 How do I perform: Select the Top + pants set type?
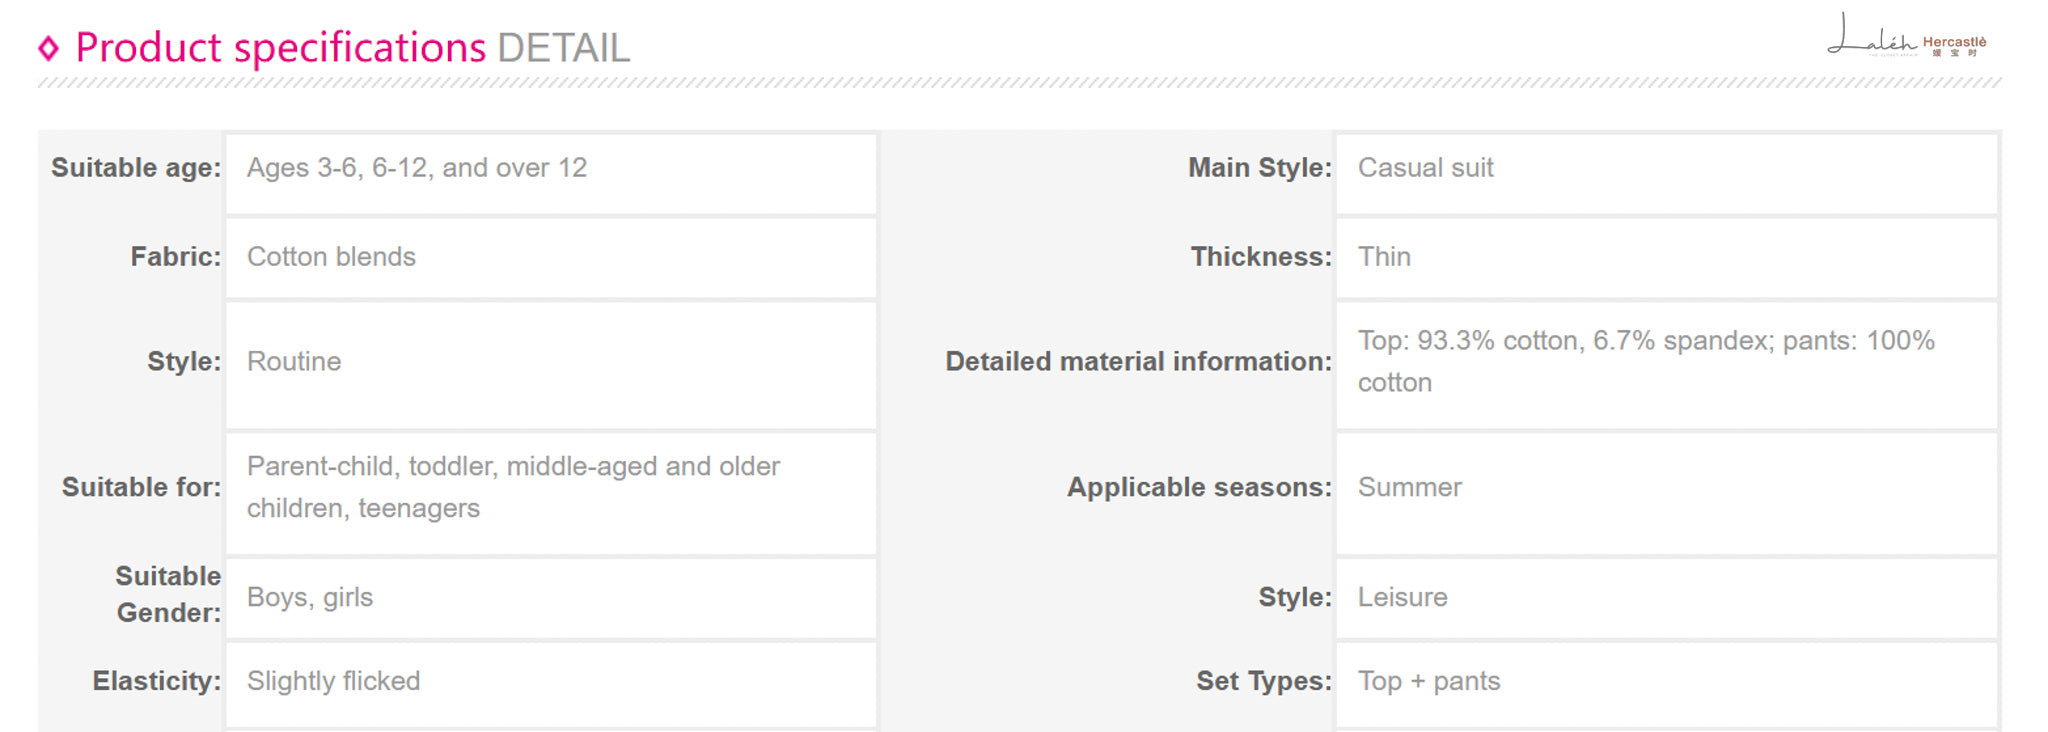[x=1429, y=681]
